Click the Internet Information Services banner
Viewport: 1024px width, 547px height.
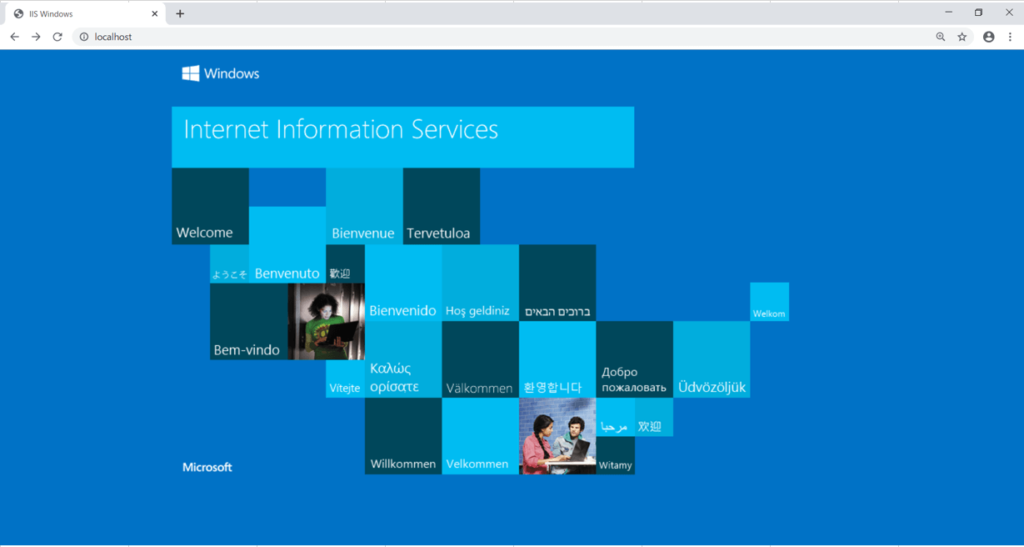(402, 137)
